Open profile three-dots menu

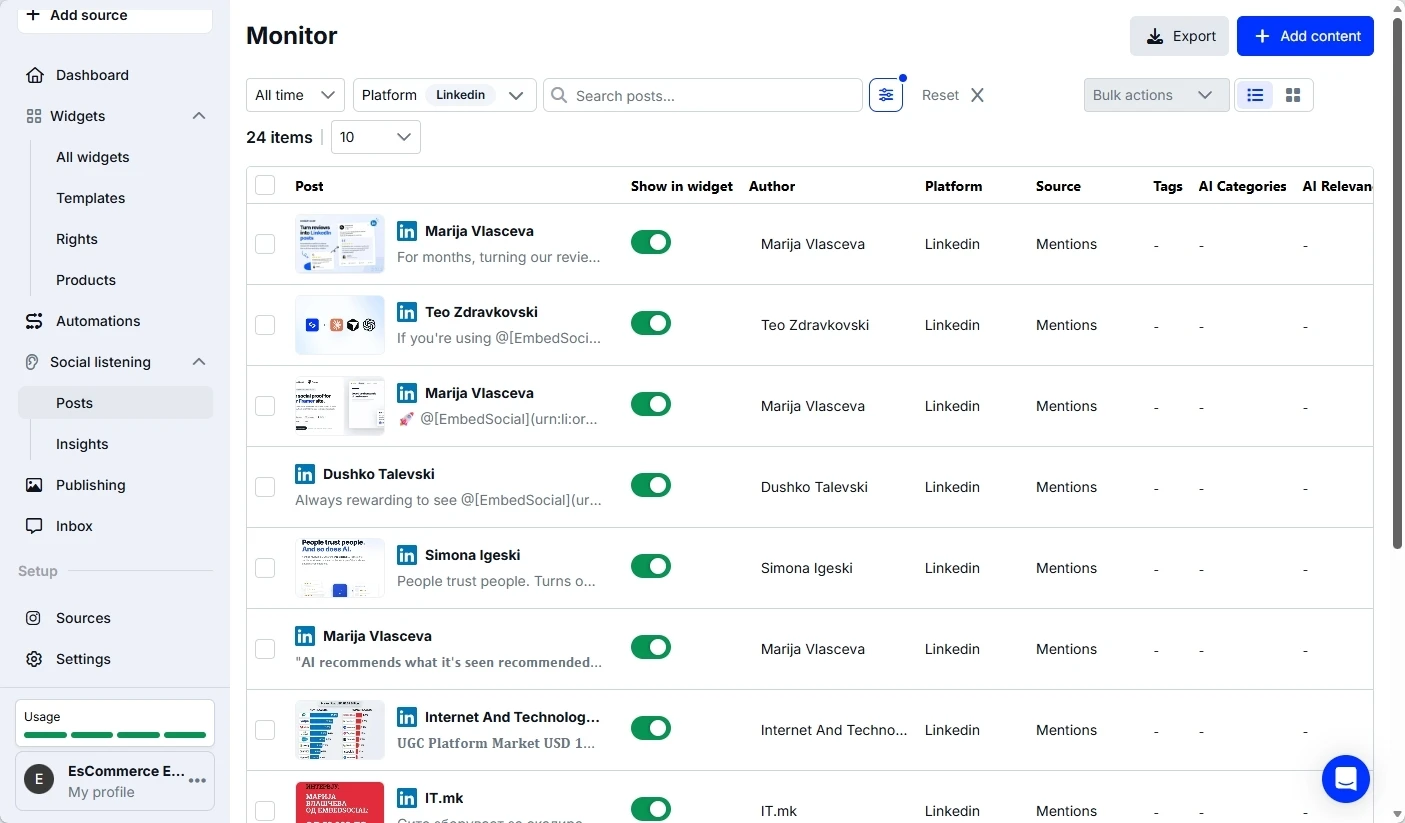198,781
